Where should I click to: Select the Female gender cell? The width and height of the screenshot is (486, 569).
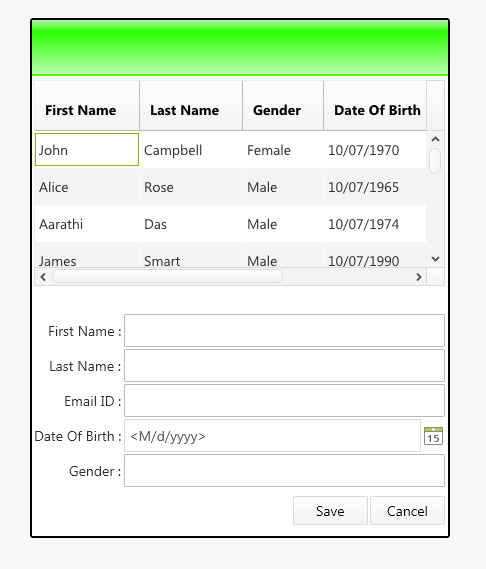(x=283, y=150)
